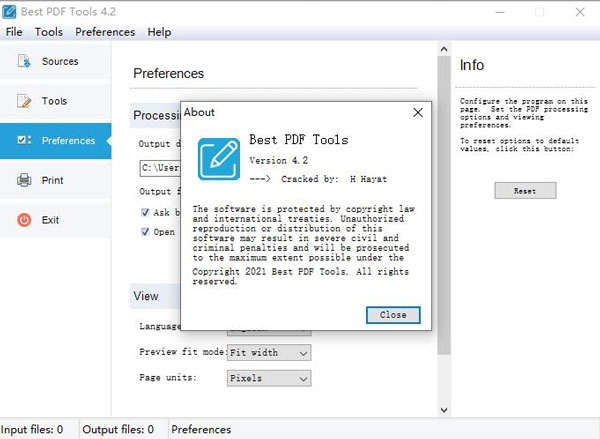
Task: Click the output directory path field
Action: tap(160, 168)
